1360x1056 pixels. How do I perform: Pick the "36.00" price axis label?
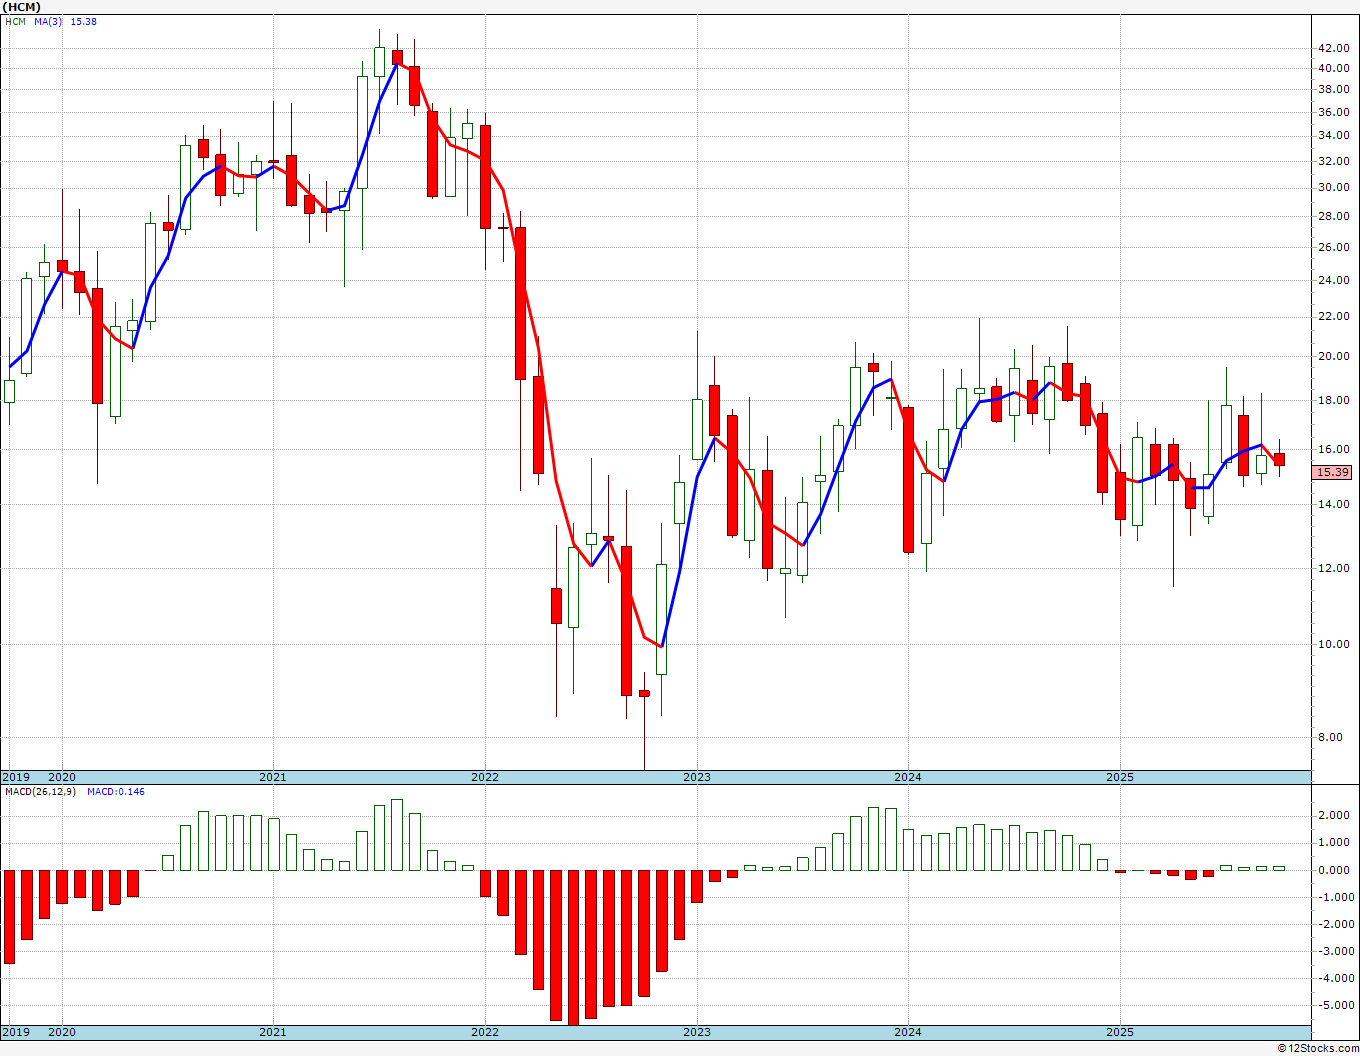coord(1333,112)
